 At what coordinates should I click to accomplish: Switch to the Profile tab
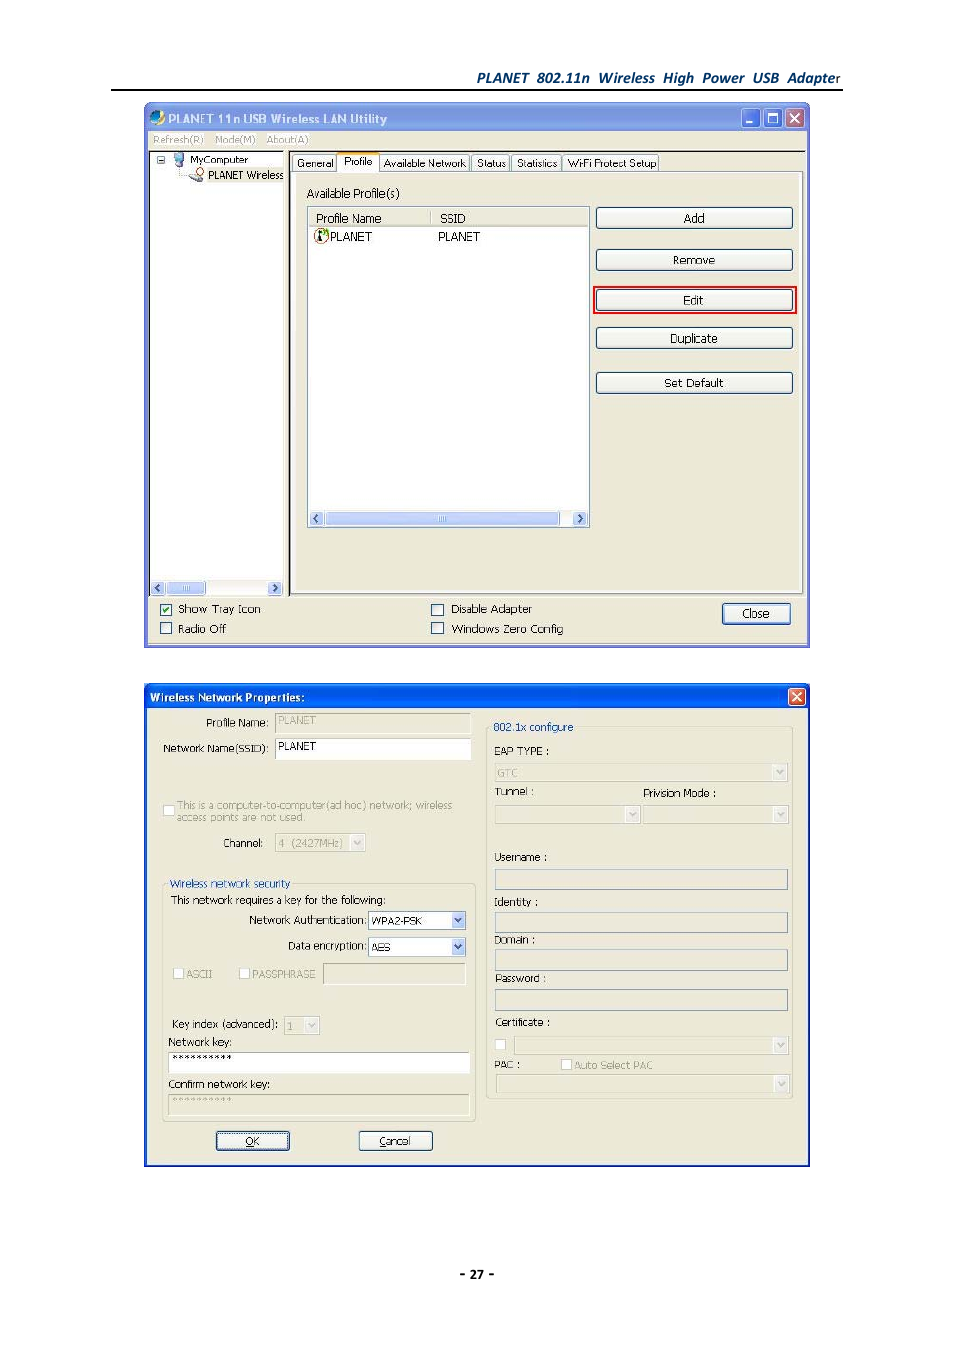click(358, 162)
